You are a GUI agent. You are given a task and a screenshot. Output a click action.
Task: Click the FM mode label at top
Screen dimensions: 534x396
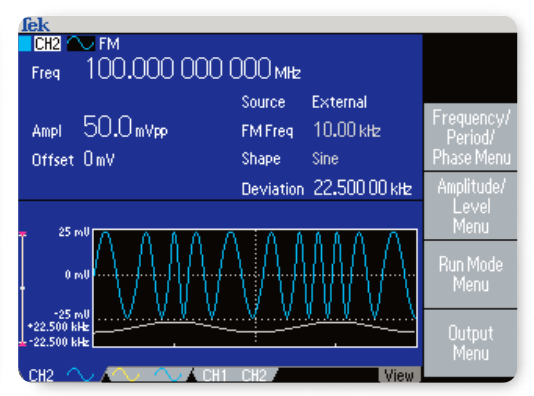[109, 44]
